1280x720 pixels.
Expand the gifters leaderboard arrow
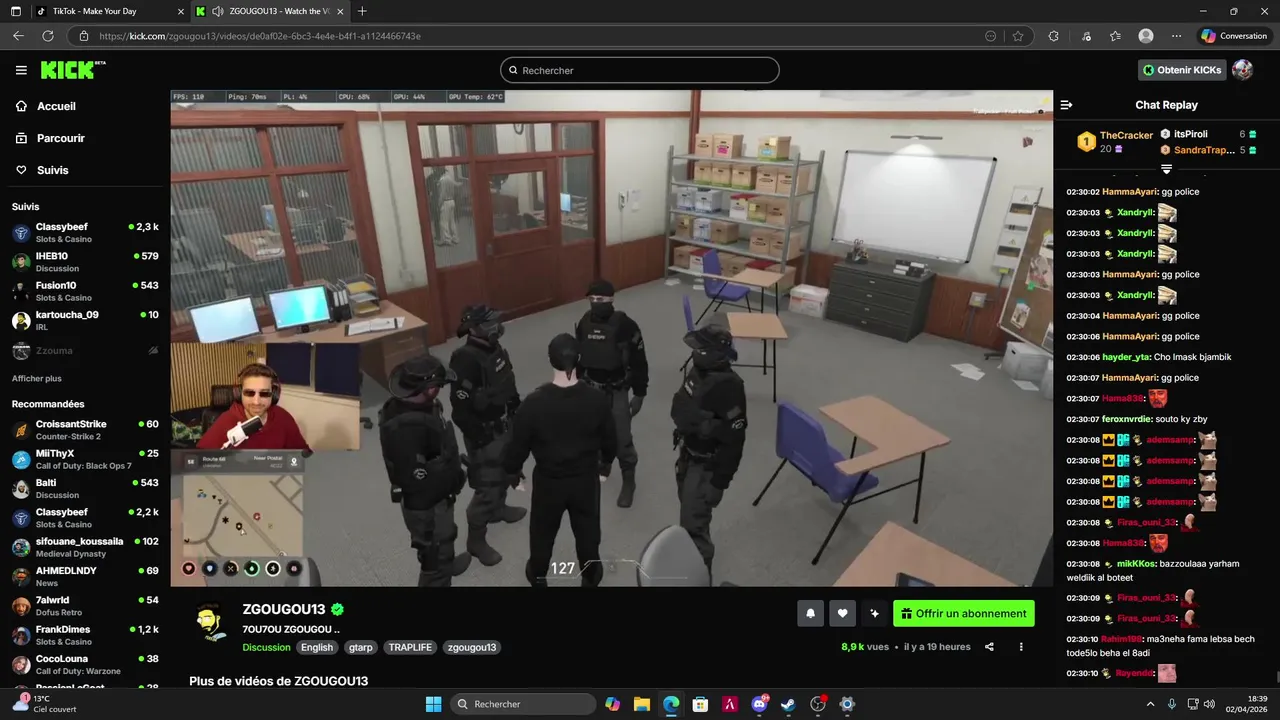(x=1166, y=168)
